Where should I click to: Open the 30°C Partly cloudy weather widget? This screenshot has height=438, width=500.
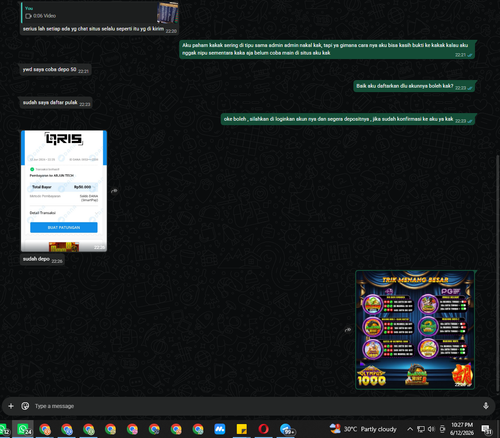tap(363, 429)
